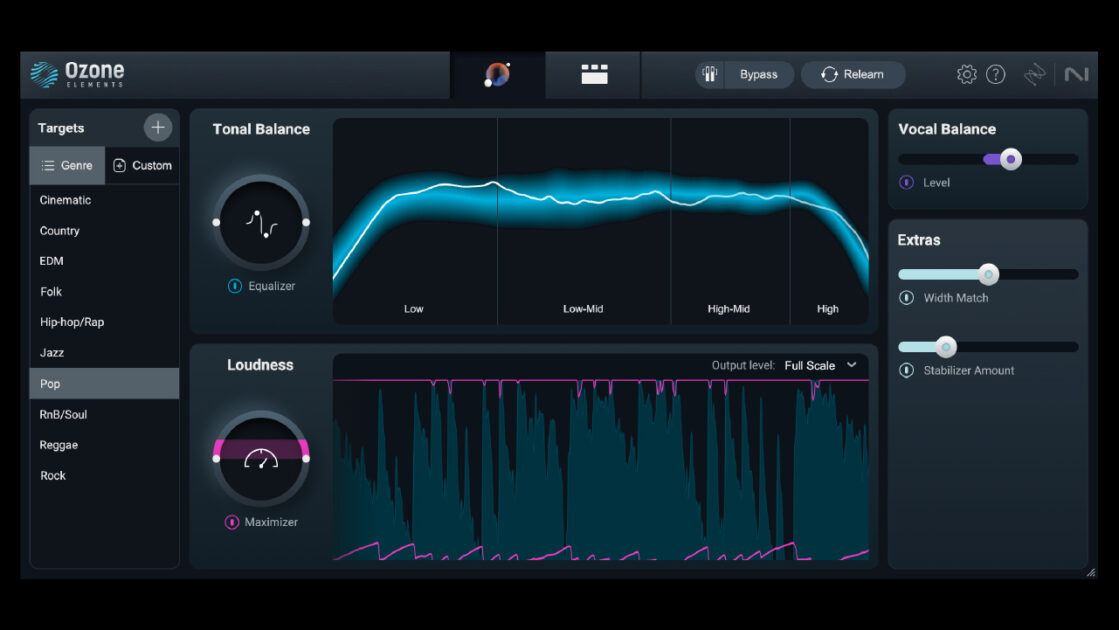Select the Cinematic genre target
The height and width of the screenshot is (630, 1119).
click(104, 200)
